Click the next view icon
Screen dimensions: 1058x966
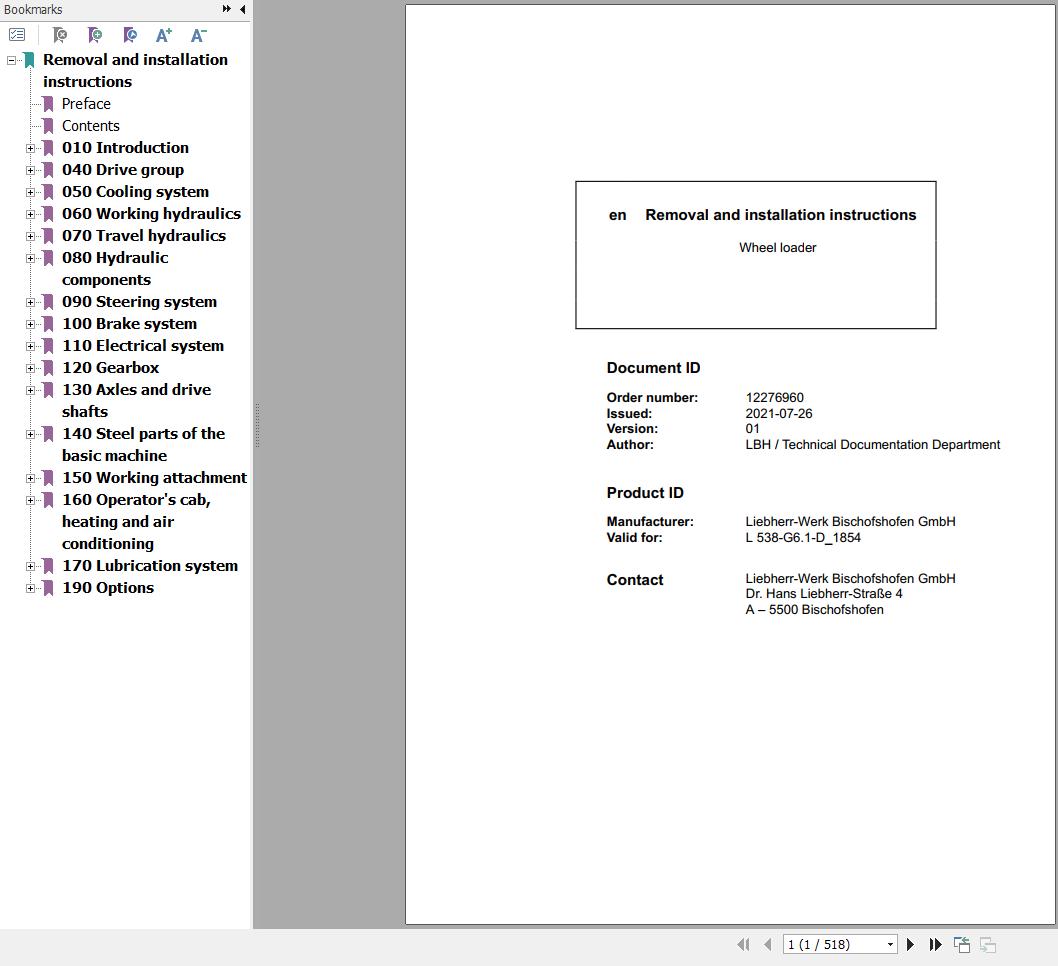988,944
